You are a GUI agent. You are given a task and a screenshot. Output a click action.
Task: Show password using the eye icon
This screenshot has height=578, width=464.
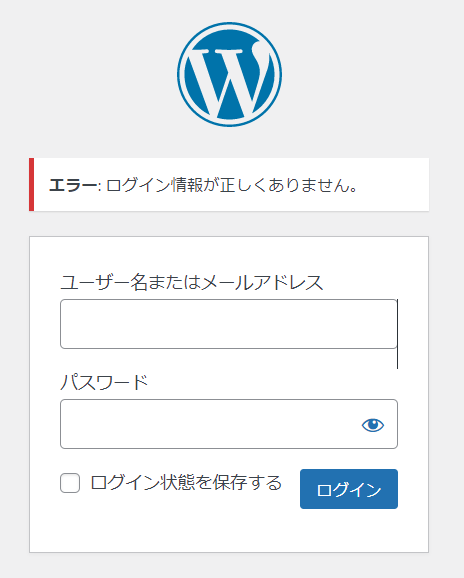pos(373,425)
